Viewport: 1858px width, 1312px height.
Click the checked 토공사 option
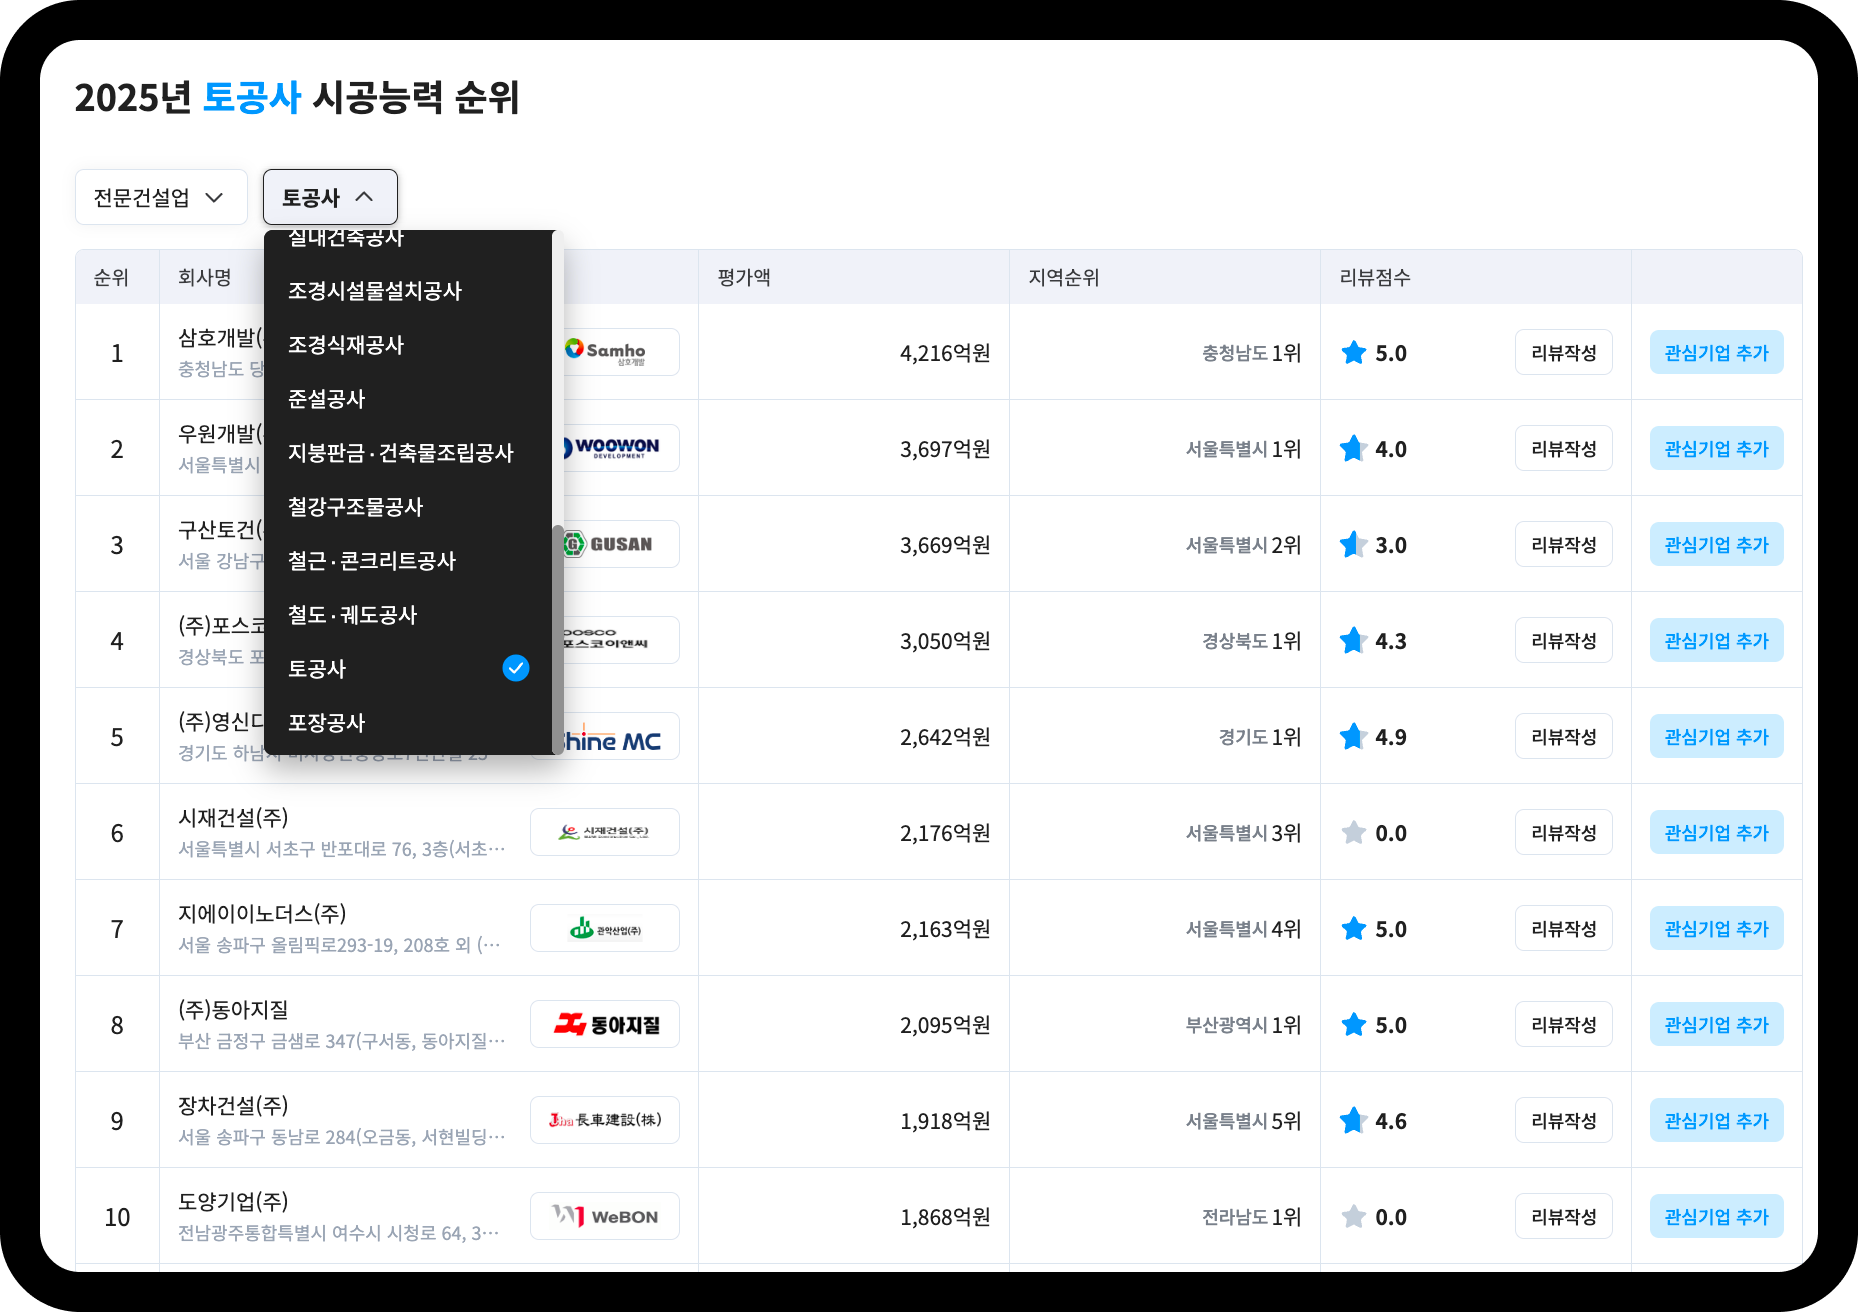pos(408,669)
